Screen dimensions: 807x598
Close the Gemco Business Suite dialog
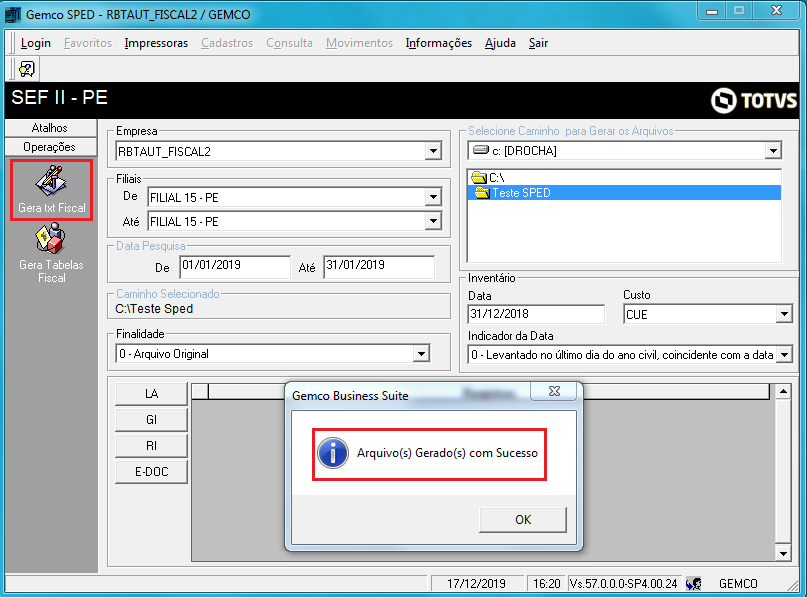554,391
